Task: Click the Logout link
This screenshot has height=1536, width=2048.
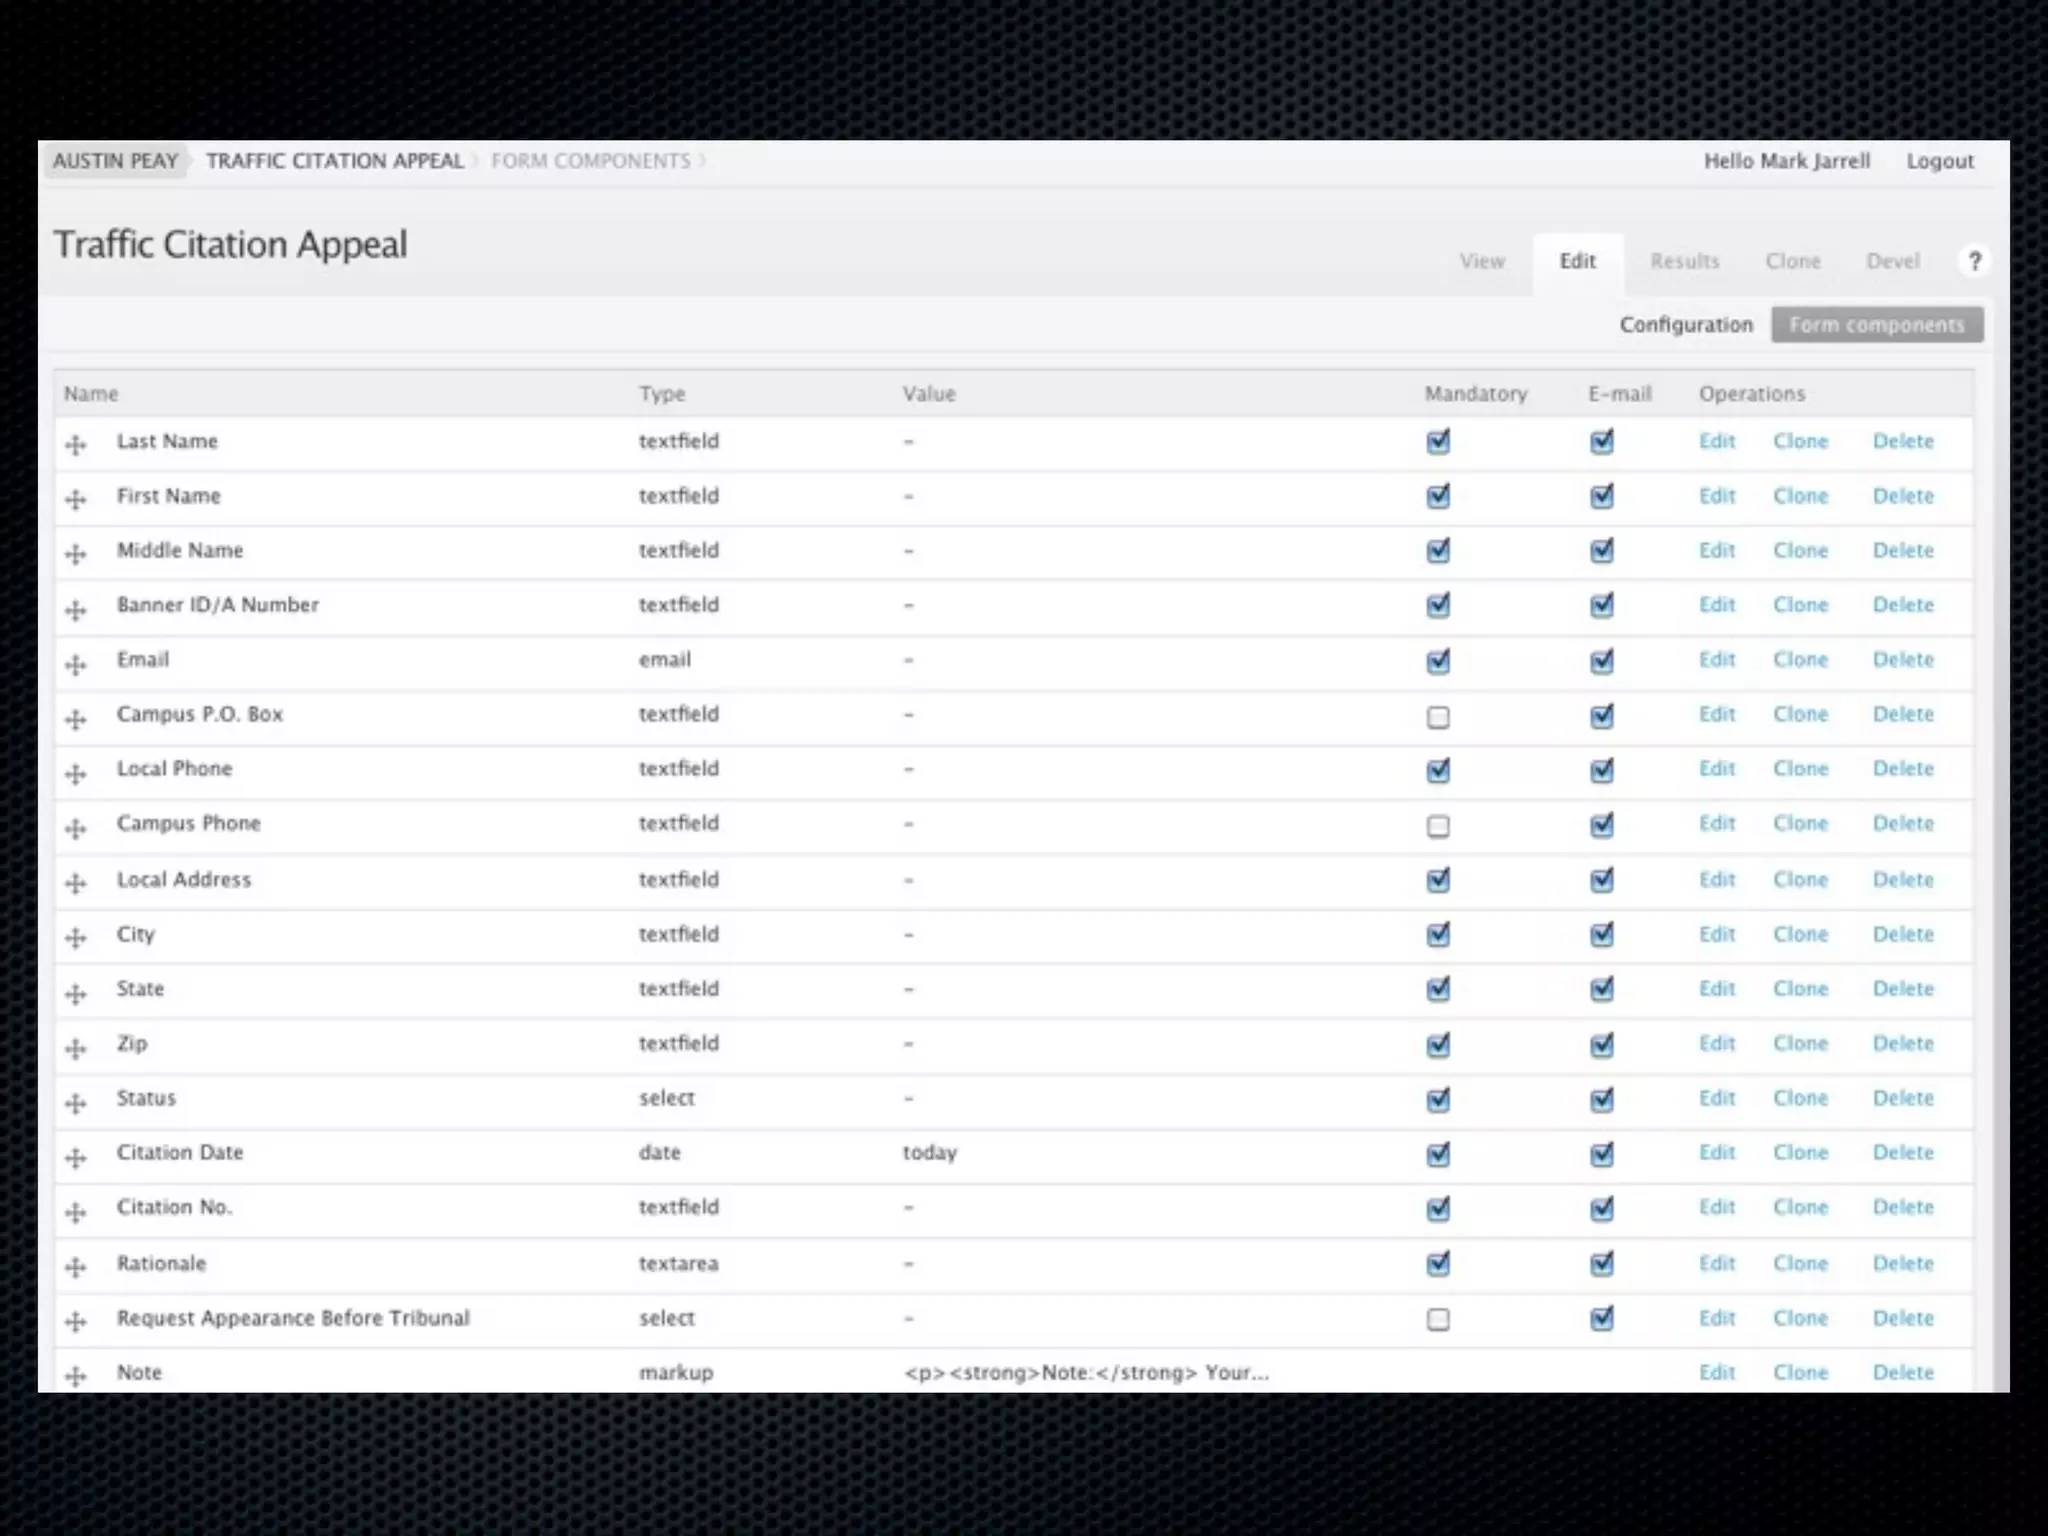Action: click(x=1939, y=161)
